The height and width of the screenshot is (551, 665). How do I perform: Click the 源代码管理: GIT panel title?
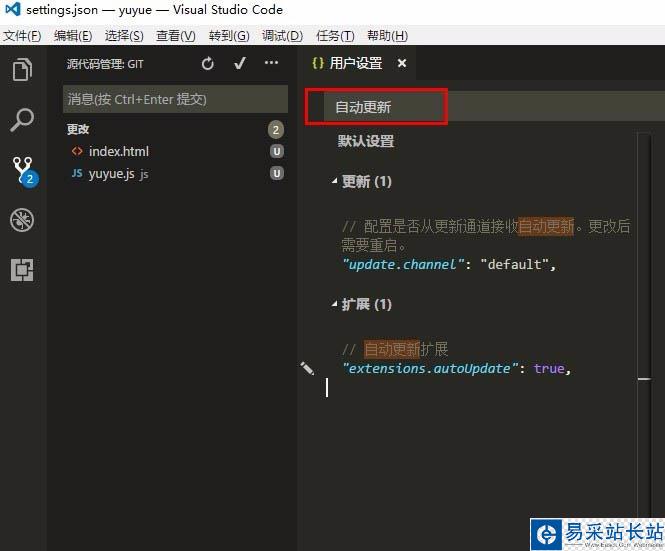click(105, 64)
